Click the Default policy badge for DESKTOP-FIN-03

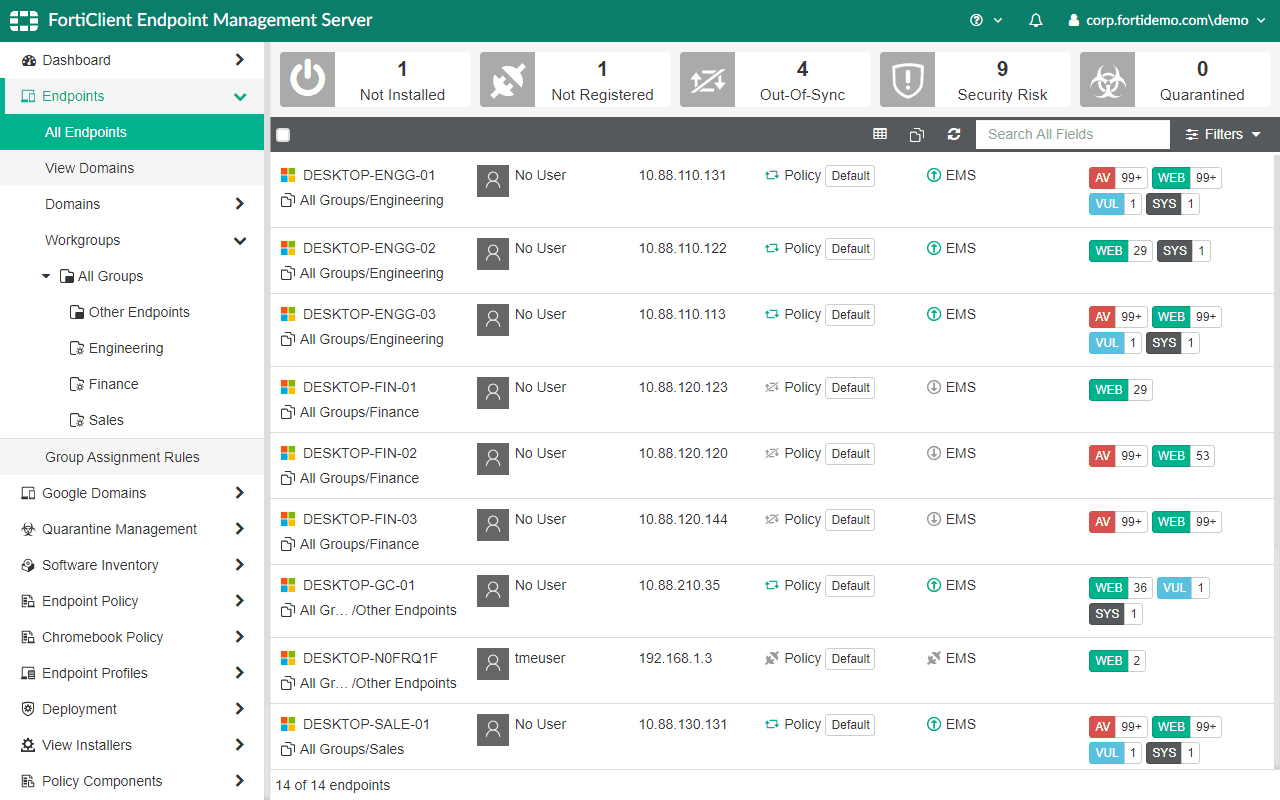[x=850, y=520]
